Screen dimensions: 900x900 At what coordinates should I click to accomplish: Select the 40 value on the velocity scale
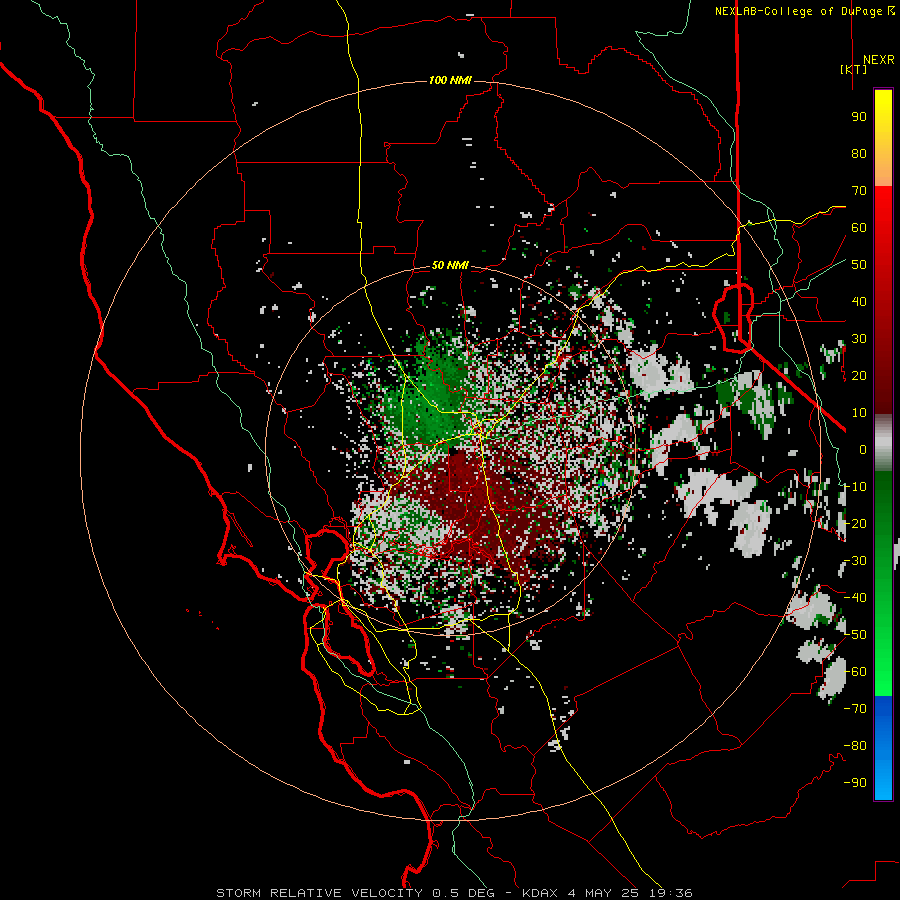(x=859, y=301)
